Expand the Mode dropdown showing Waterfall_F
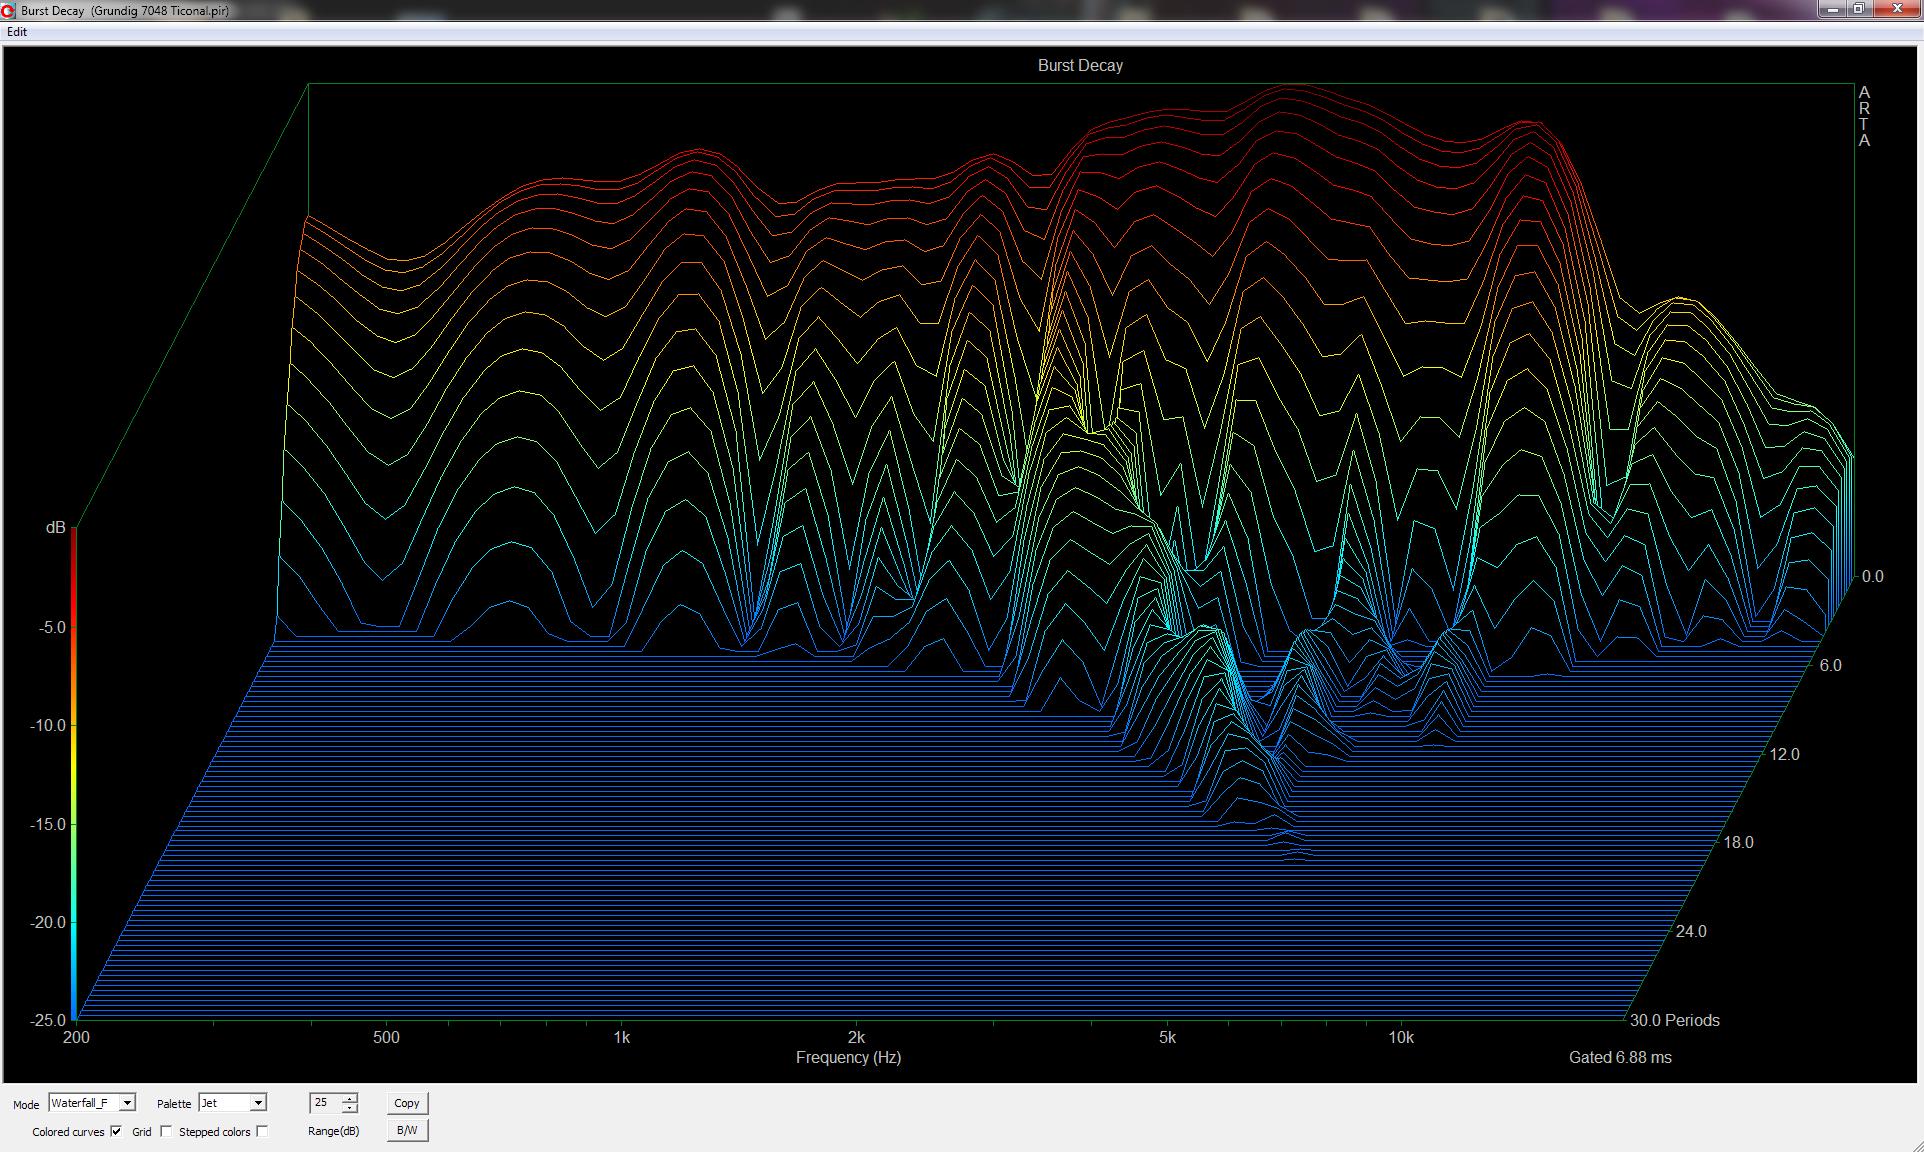1924x1152 pixels. pos(127,1103)
